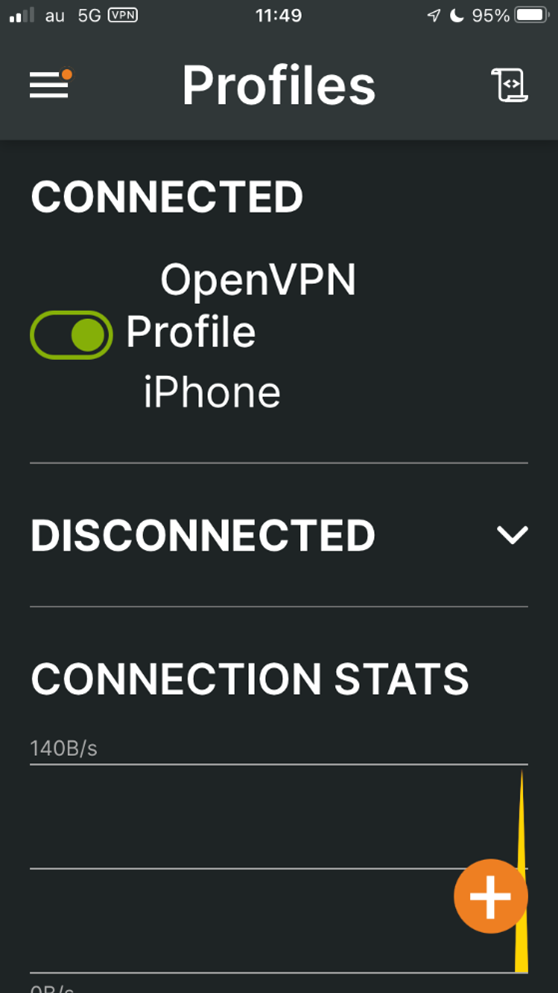Open the hamburger menu
The height and width of the screenshot is (993, 558).
(49, 84)
